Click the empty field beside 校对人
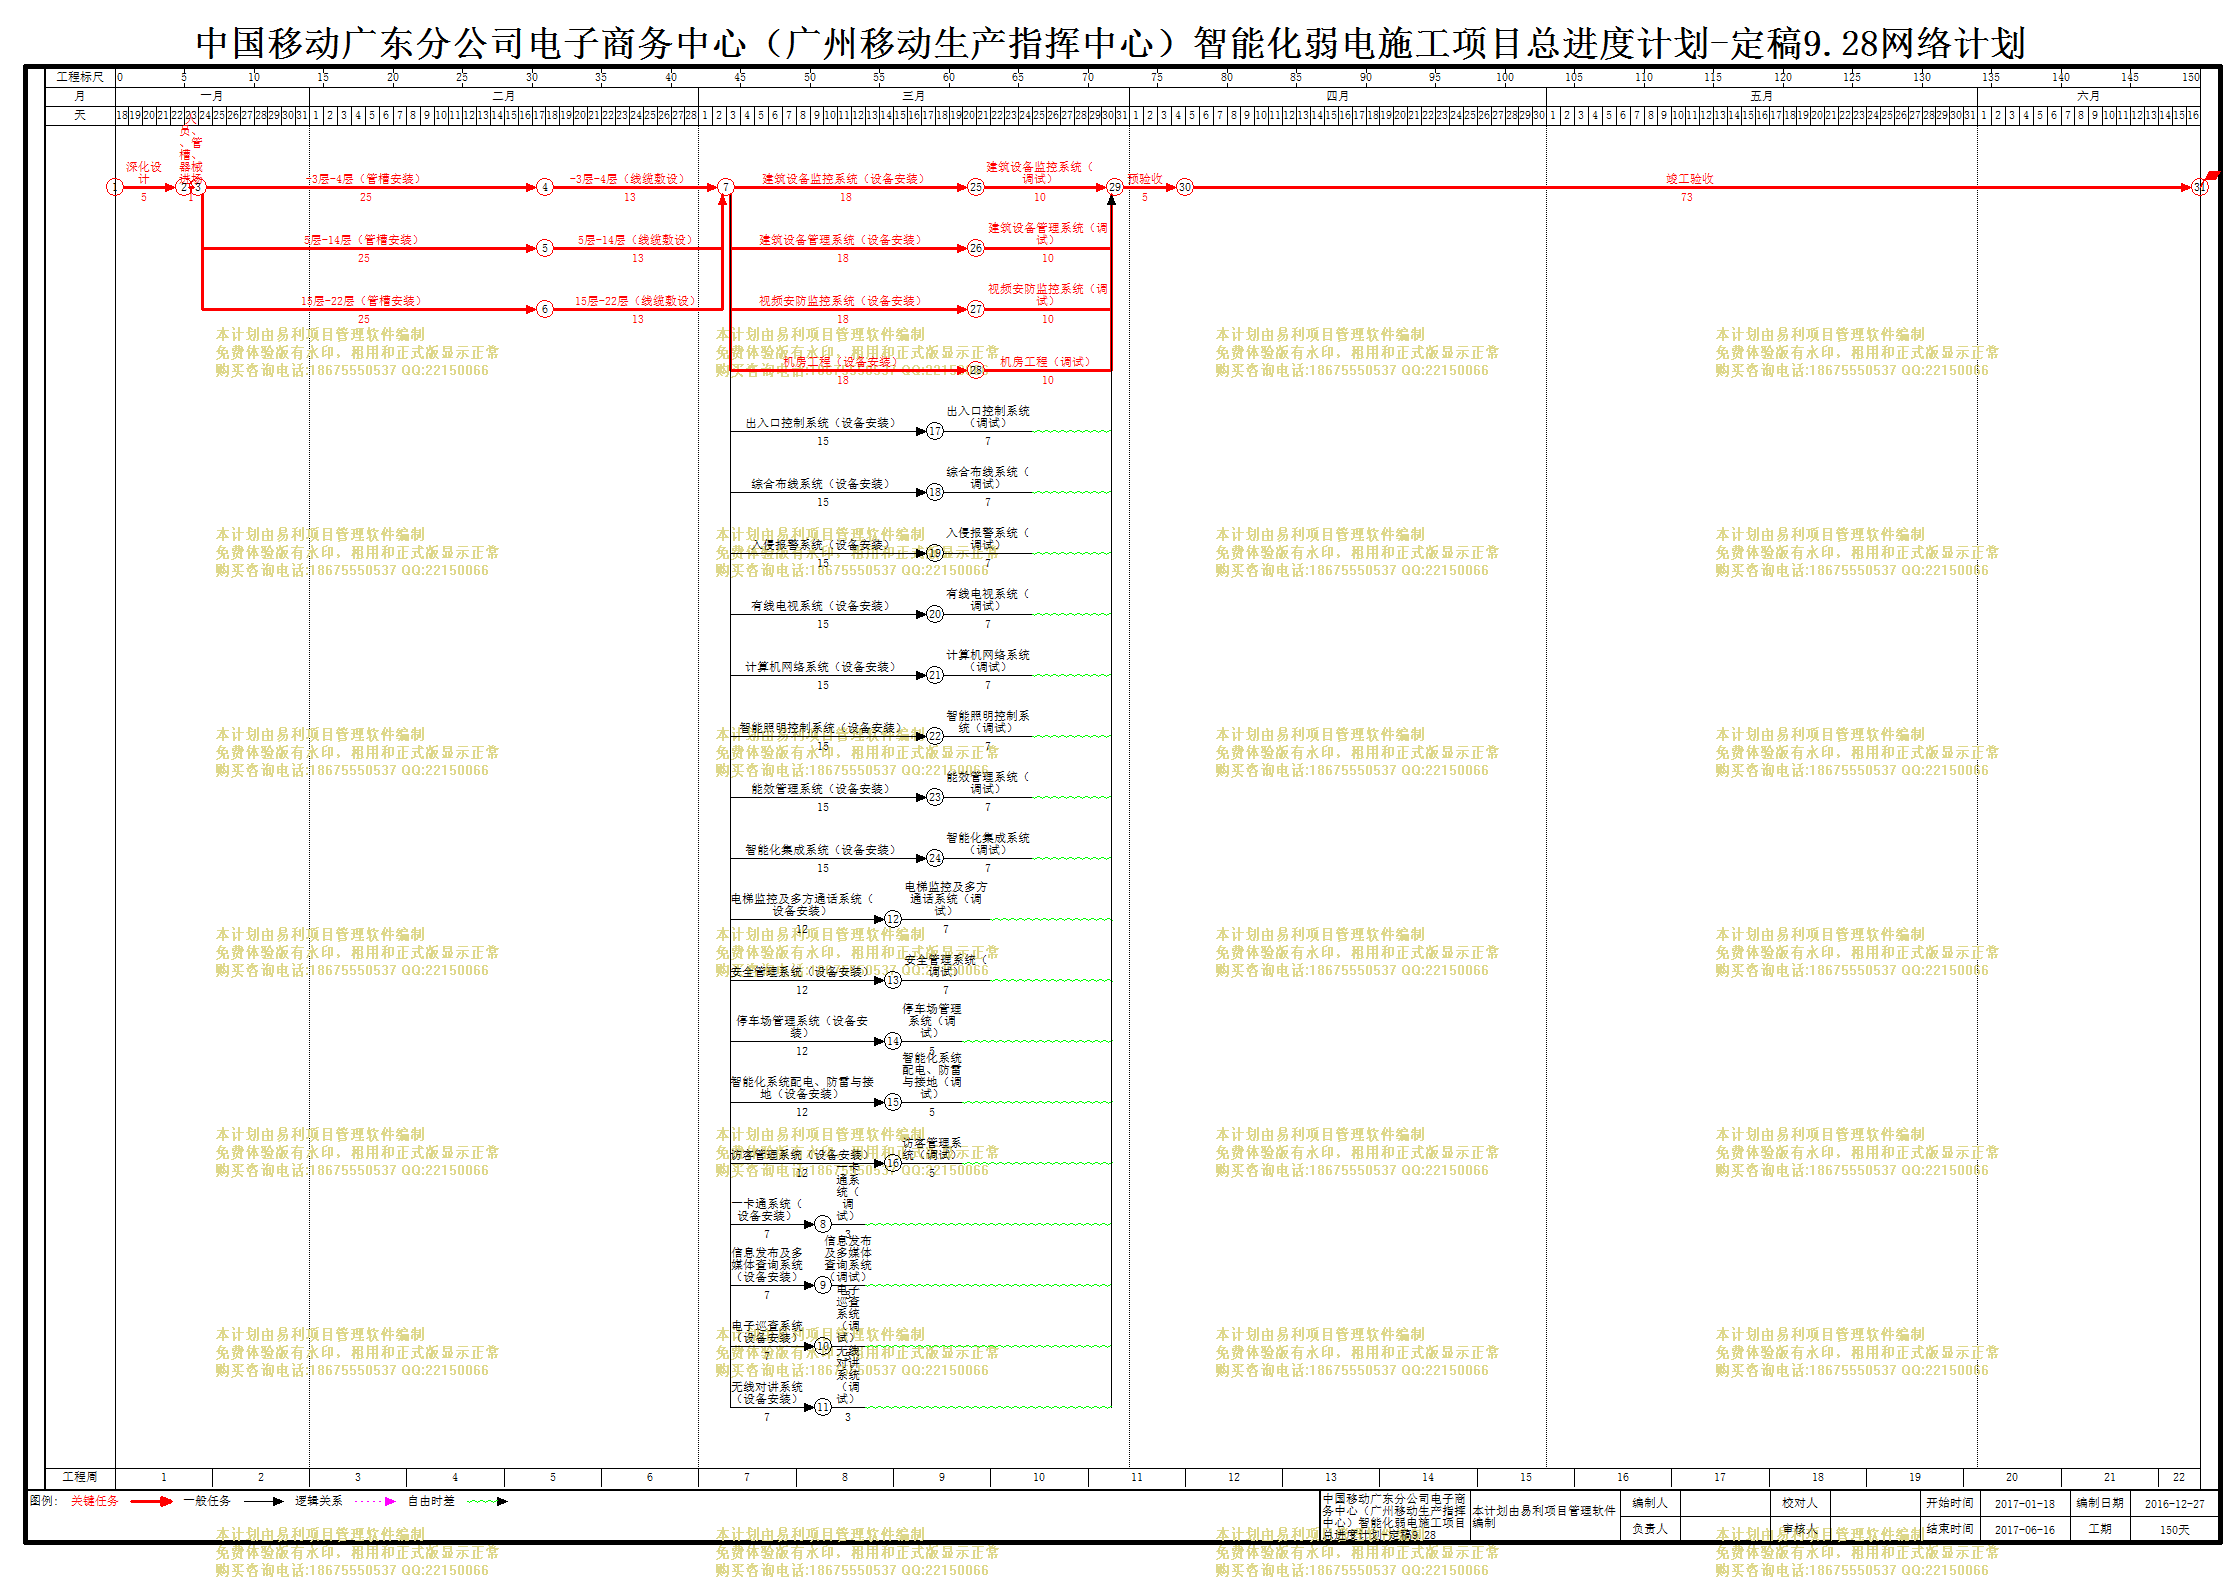 click(x=1876, y=1503)
